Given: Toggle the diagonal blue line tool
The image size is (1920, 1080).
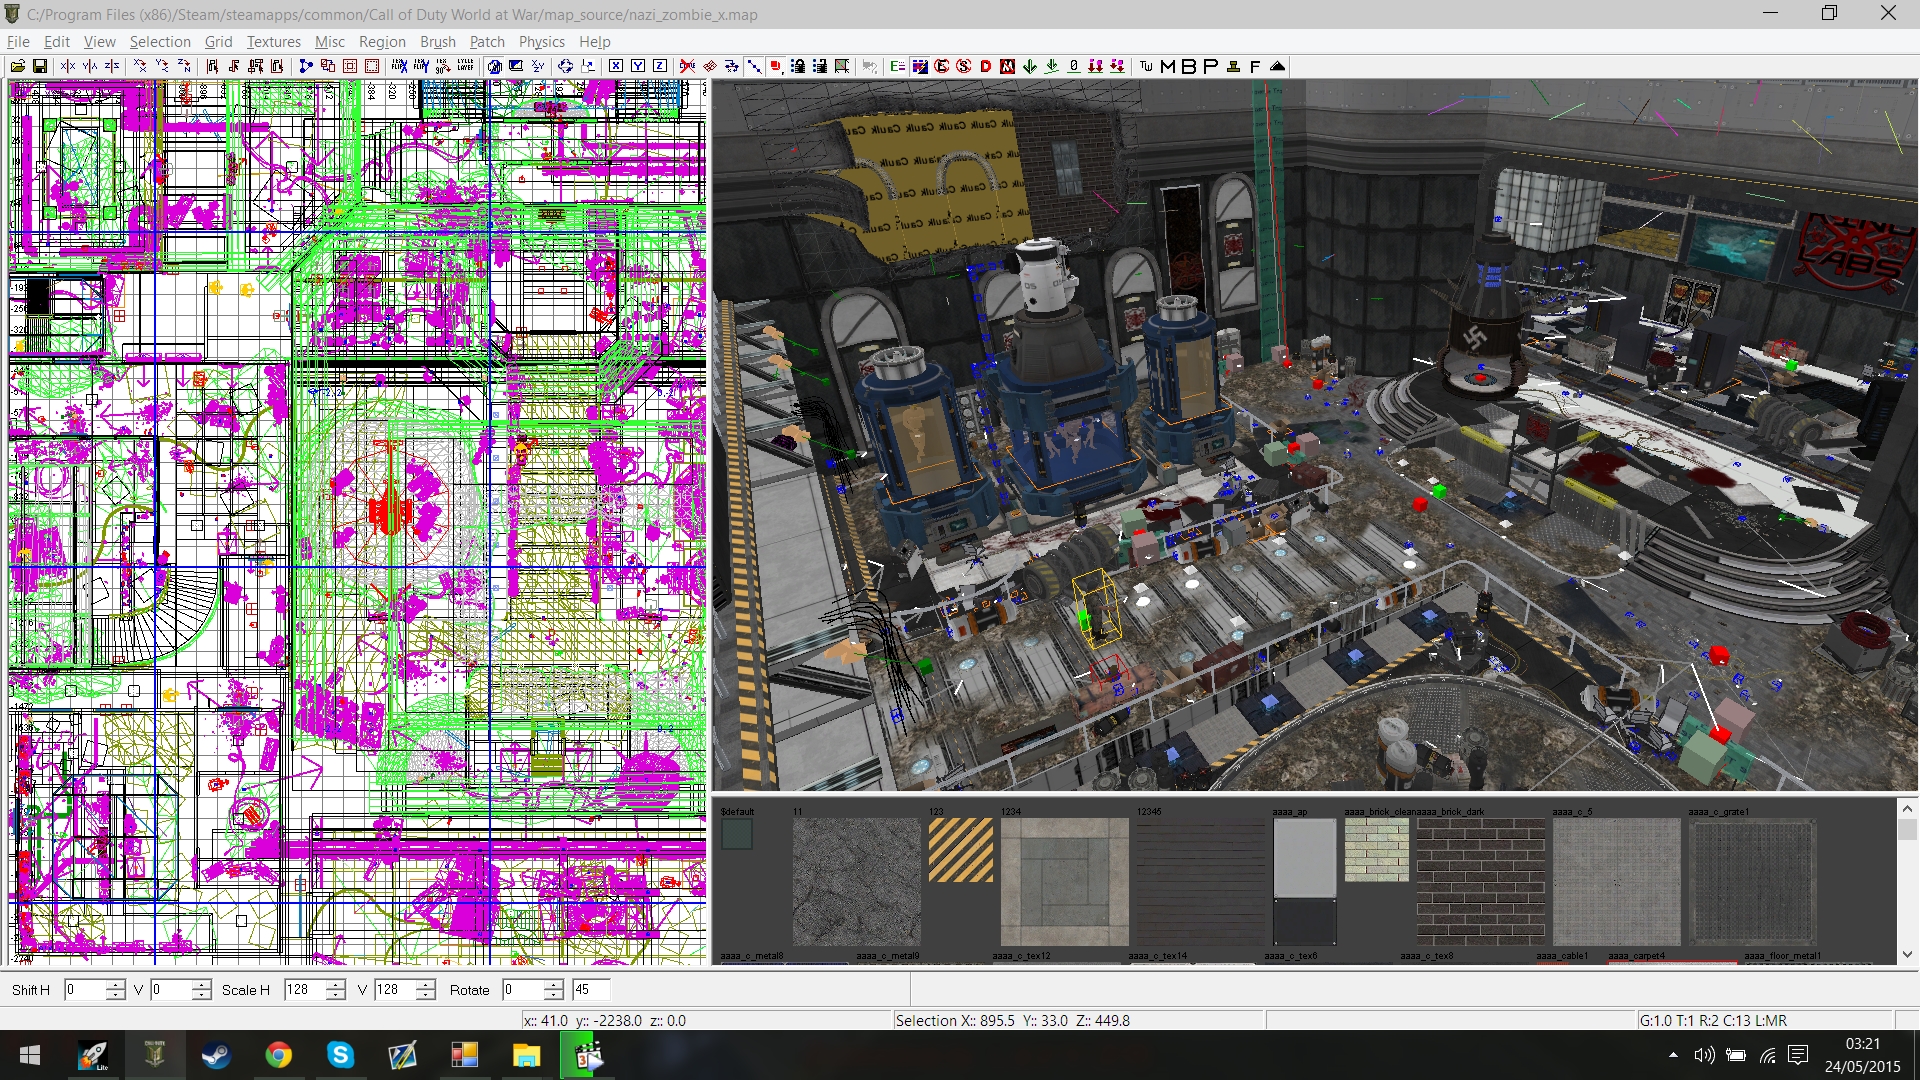Looking at the screenshot, I should click(754, 66).
